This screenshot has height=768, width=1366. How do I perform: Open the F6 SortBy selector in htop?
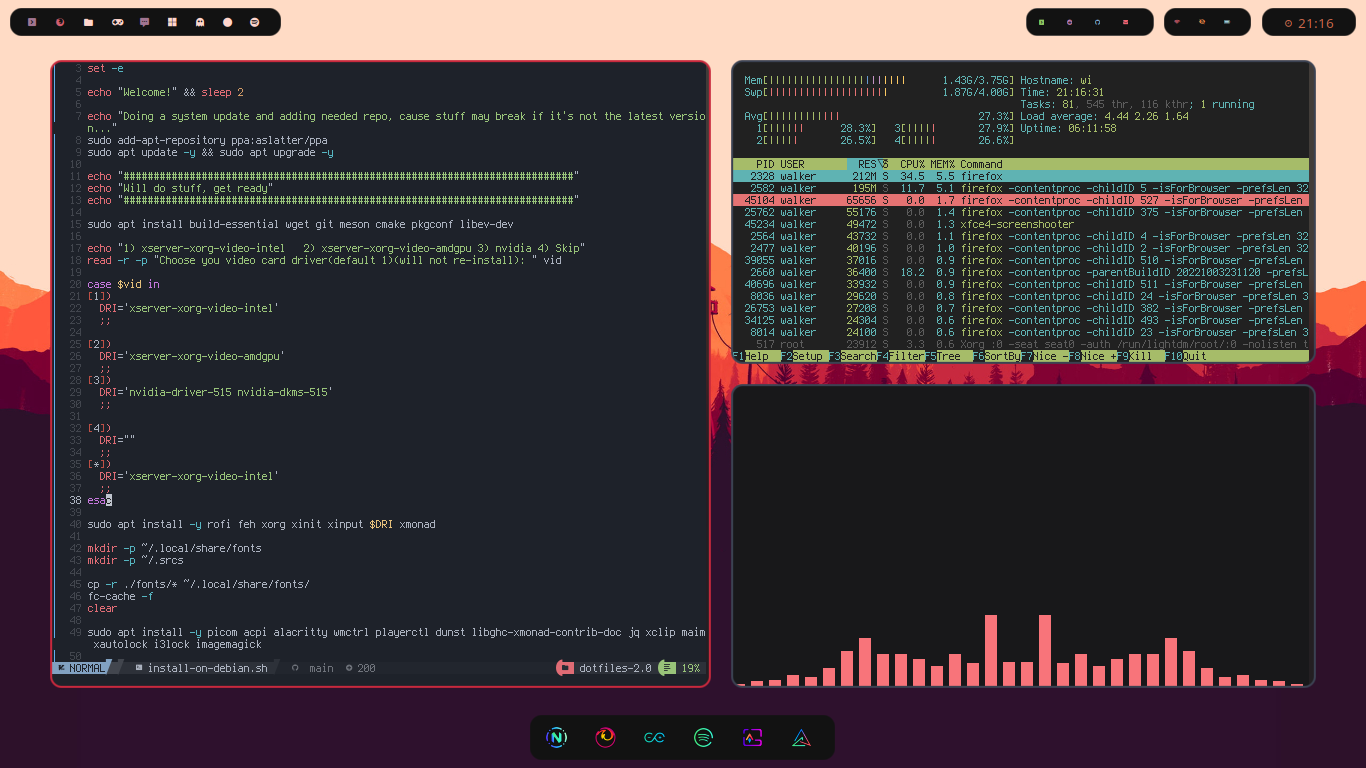(x=996, y=355)
